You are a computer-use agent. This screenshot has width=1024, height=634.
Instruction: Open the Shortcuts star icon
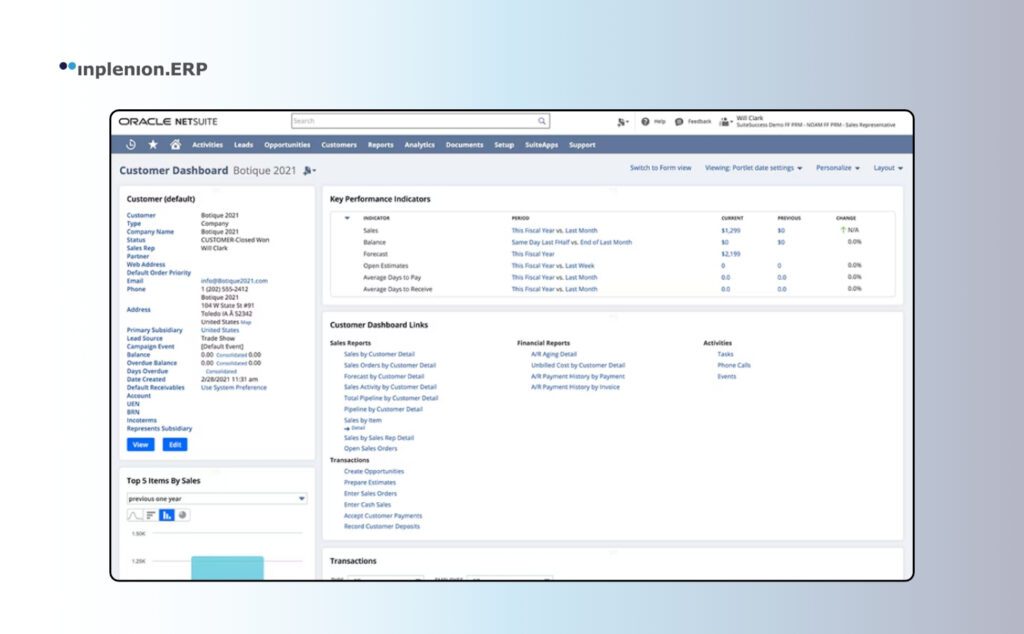point(153,144)
